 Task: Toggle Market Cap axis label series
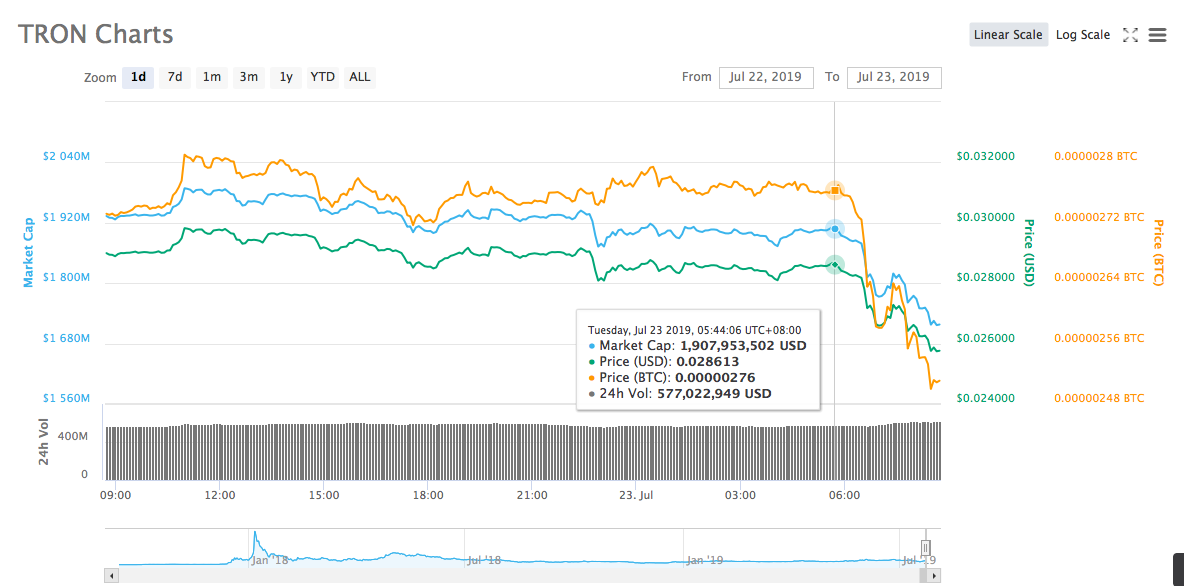(29, 250)
